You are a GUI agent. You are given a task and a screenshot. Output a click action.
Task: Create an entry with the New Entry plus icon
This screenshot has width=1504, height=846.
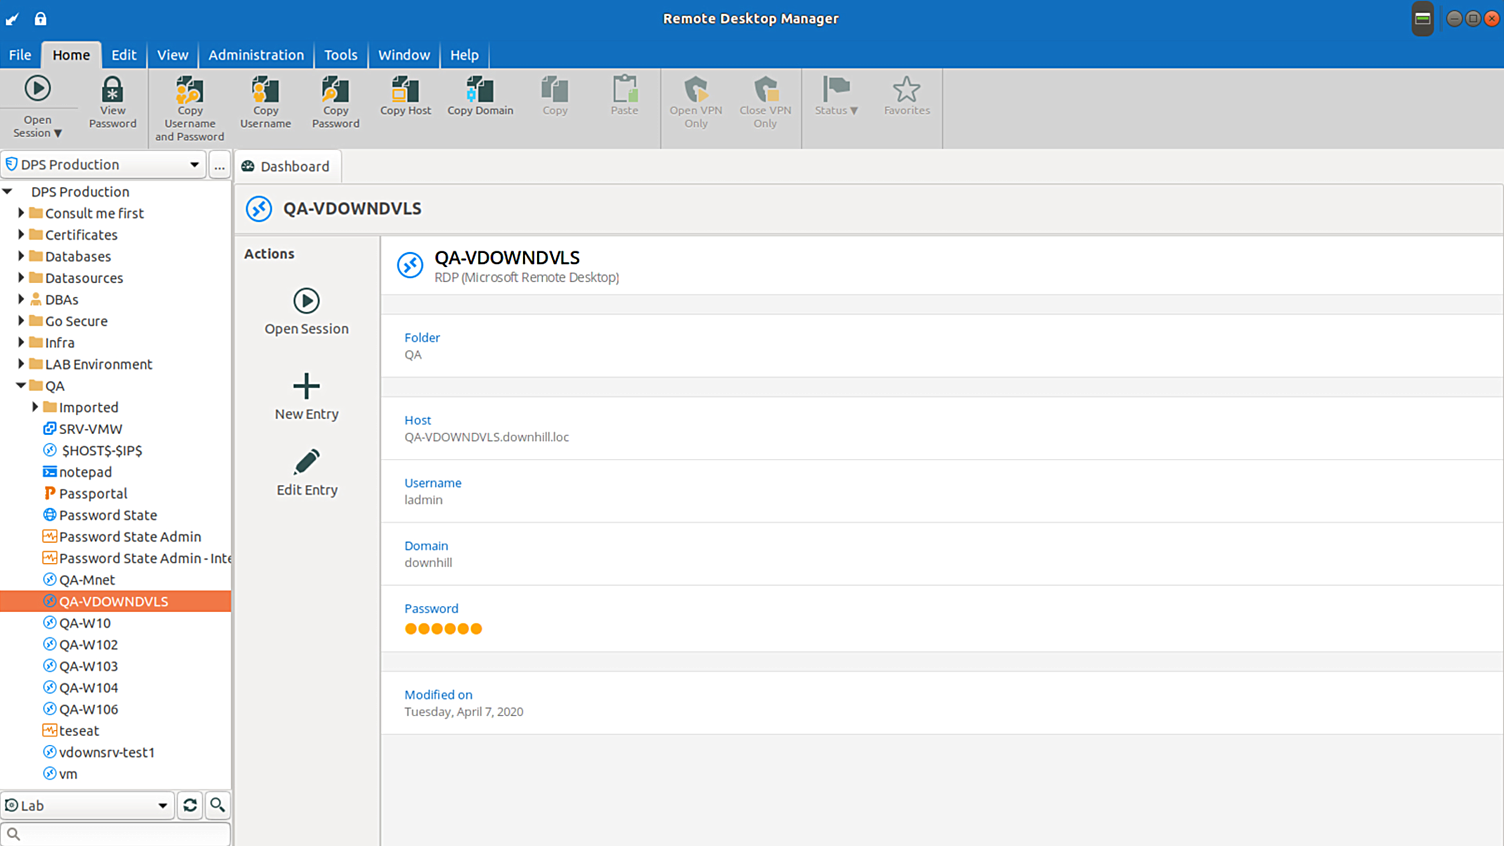[x=306, y=385]
